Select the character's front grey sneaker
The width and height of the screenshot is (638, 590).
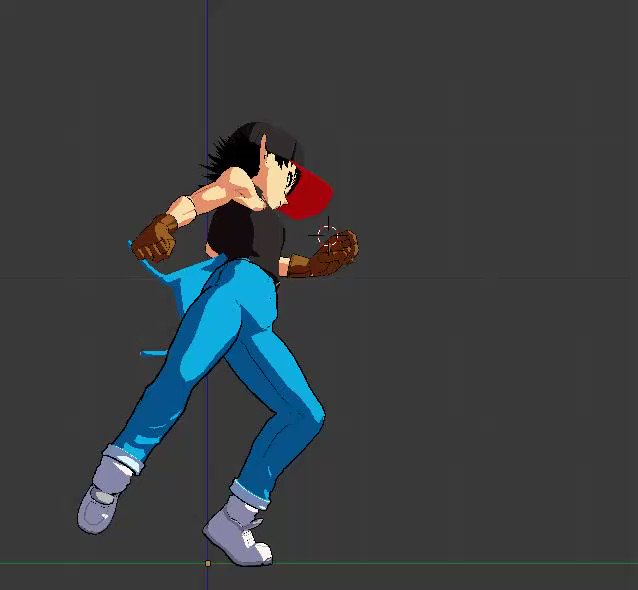(238, 533)
